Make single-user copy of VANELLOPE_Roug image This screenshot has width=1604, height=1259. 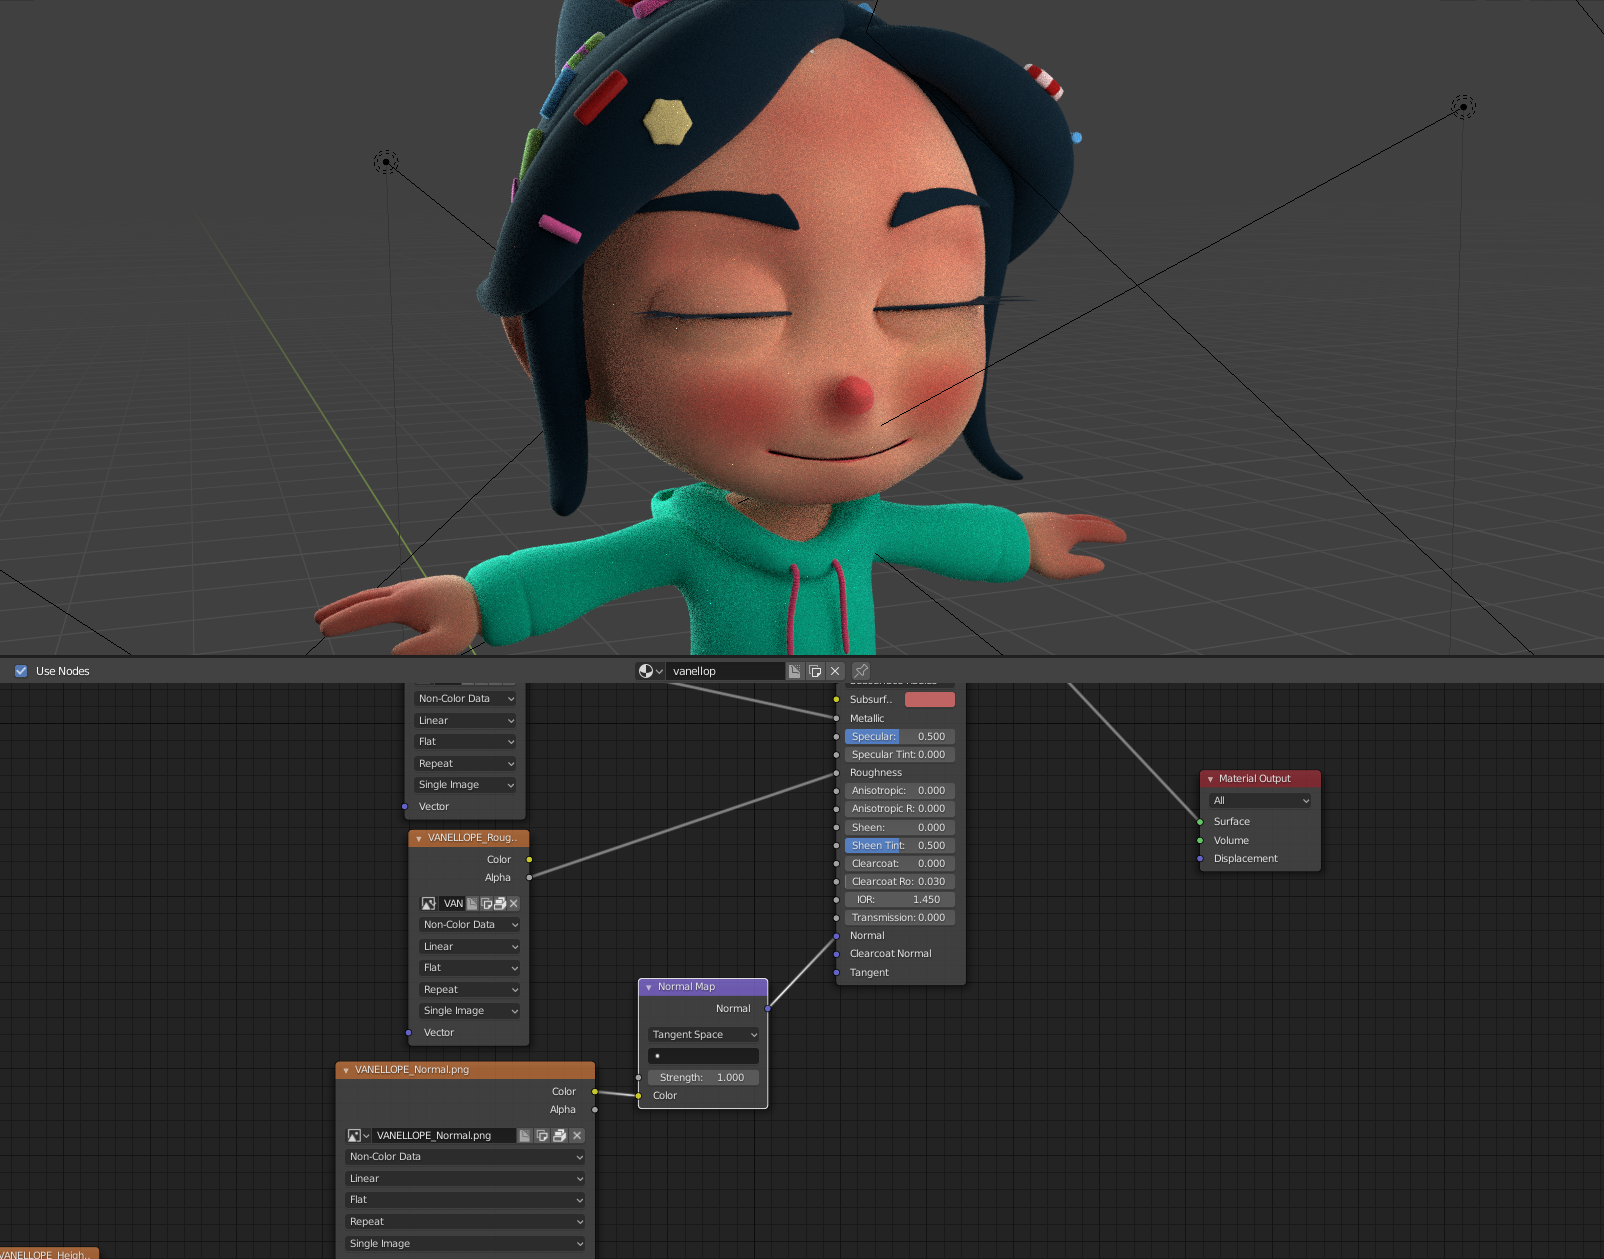pos(486,903)
